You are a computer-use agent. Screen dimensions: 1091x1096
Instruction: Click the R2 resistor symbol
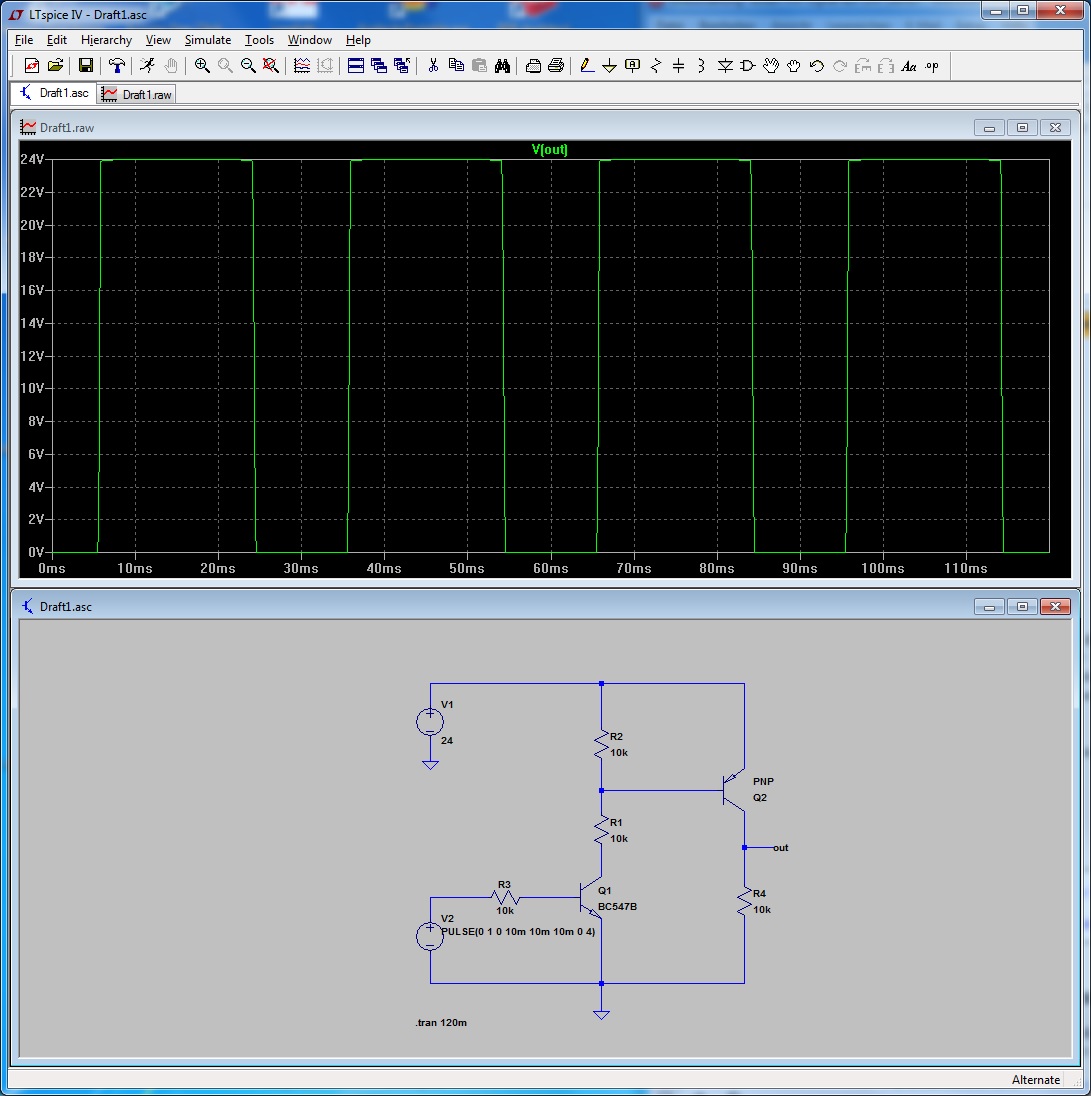point(601,744)
